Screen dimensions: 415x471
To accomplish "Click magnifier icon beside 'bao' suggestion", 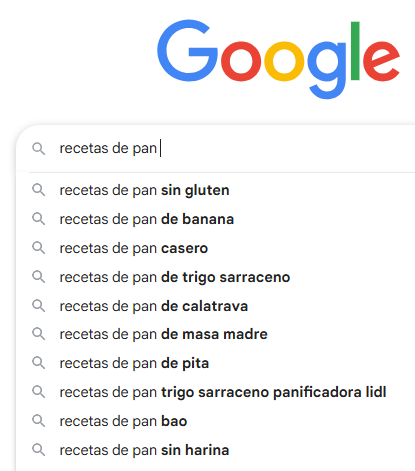I will [38, 421].
